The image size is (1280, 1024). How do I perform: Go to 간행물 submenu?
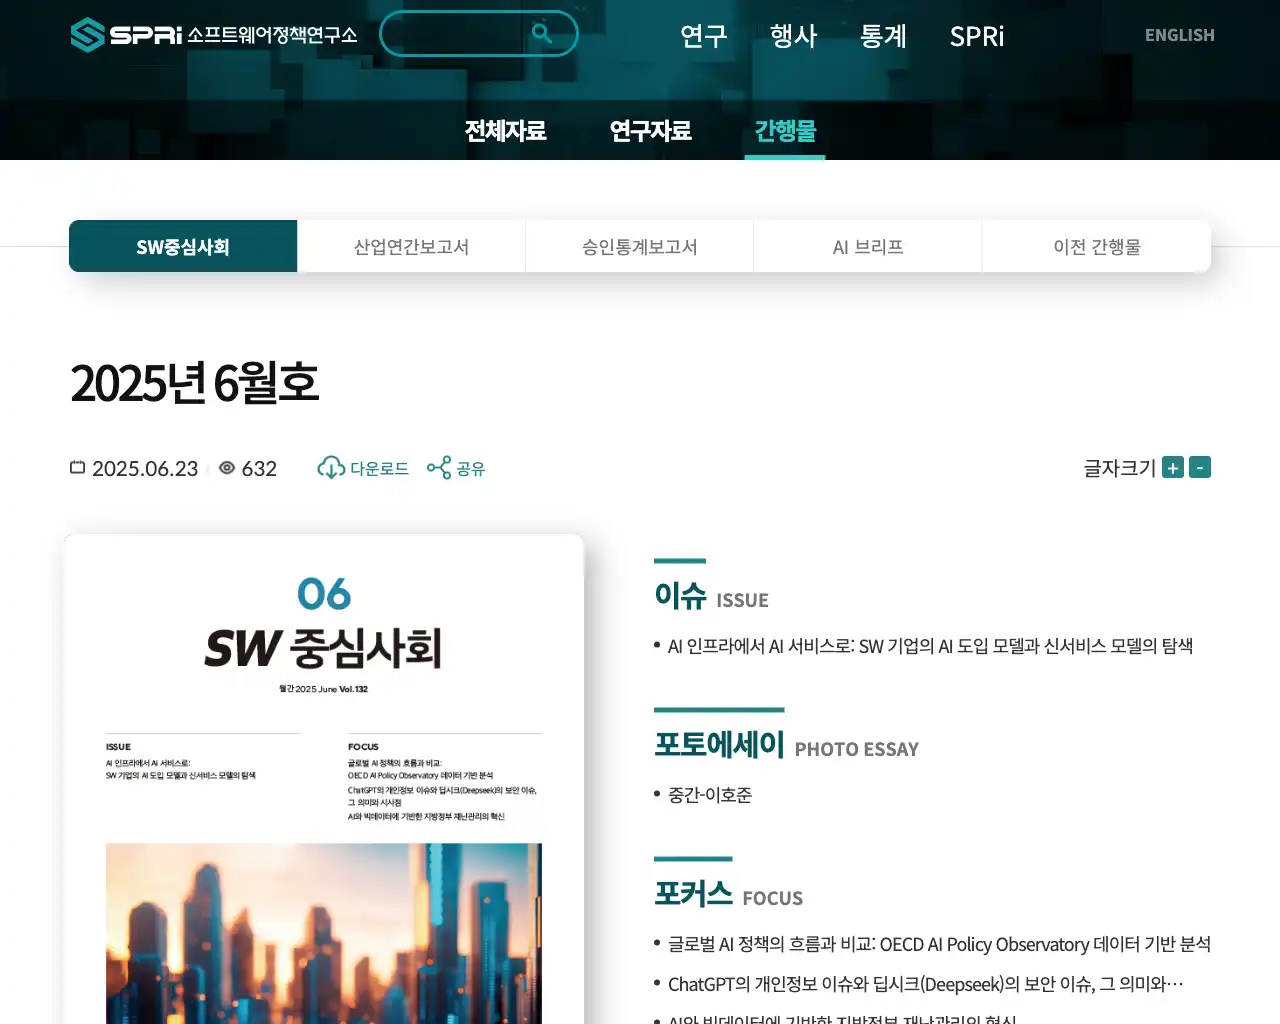tap(785, 131)
